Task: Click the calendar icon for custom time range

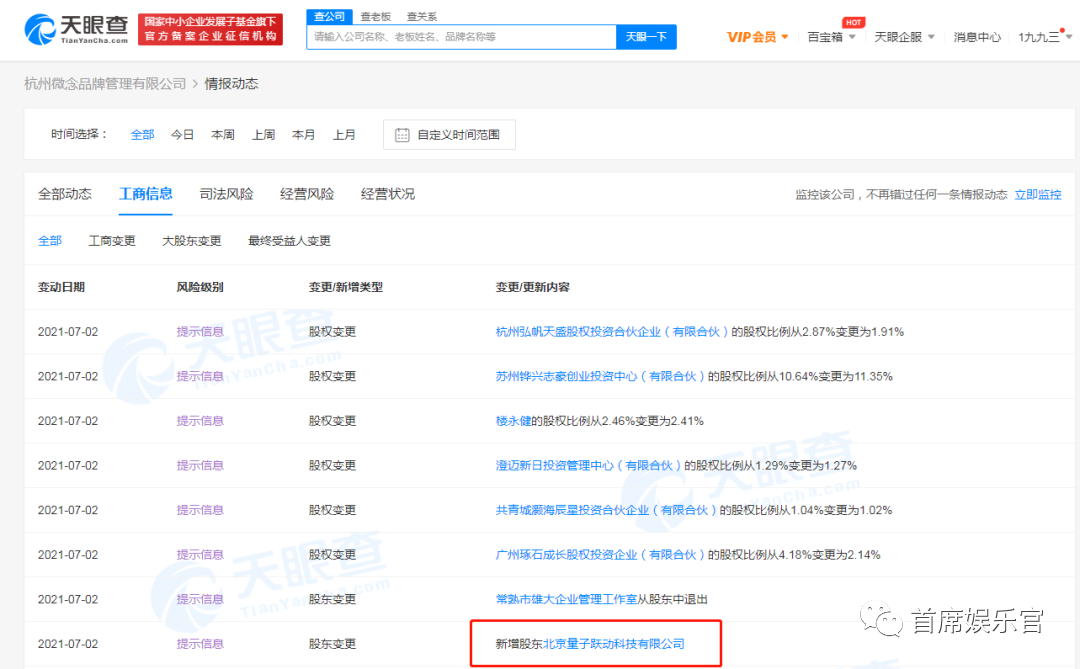Action: [x=402, y=135]
